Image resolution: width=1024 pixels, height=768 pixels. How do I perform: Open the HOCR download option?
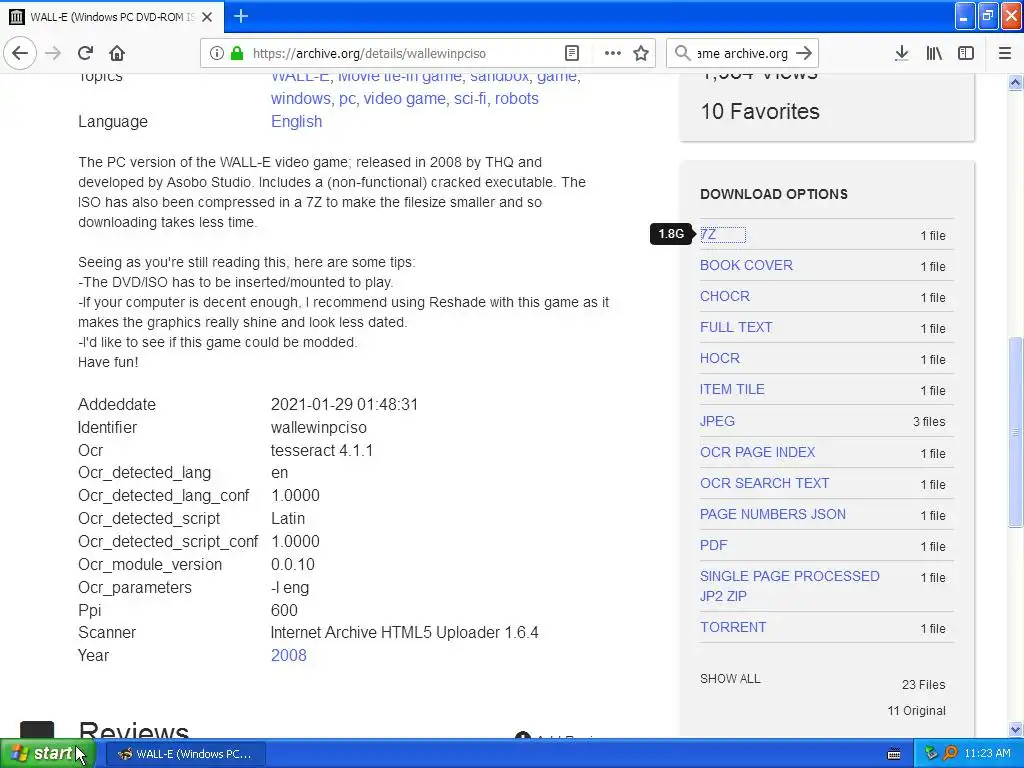pyautogui.click(x=720, y=358)
